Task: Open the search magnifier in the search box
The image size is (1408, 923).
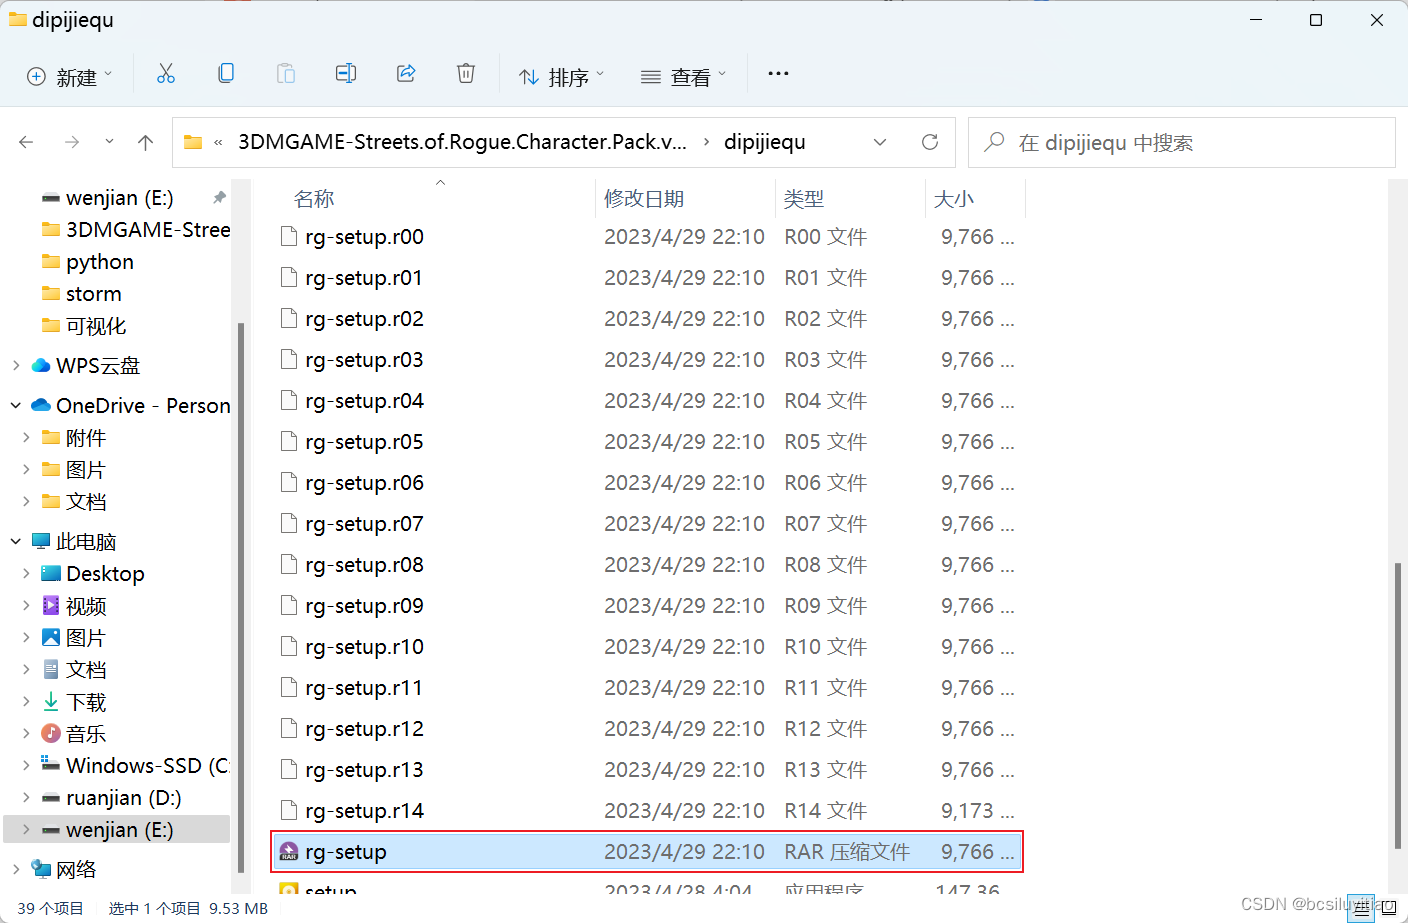Action: (x=993, y=142)
